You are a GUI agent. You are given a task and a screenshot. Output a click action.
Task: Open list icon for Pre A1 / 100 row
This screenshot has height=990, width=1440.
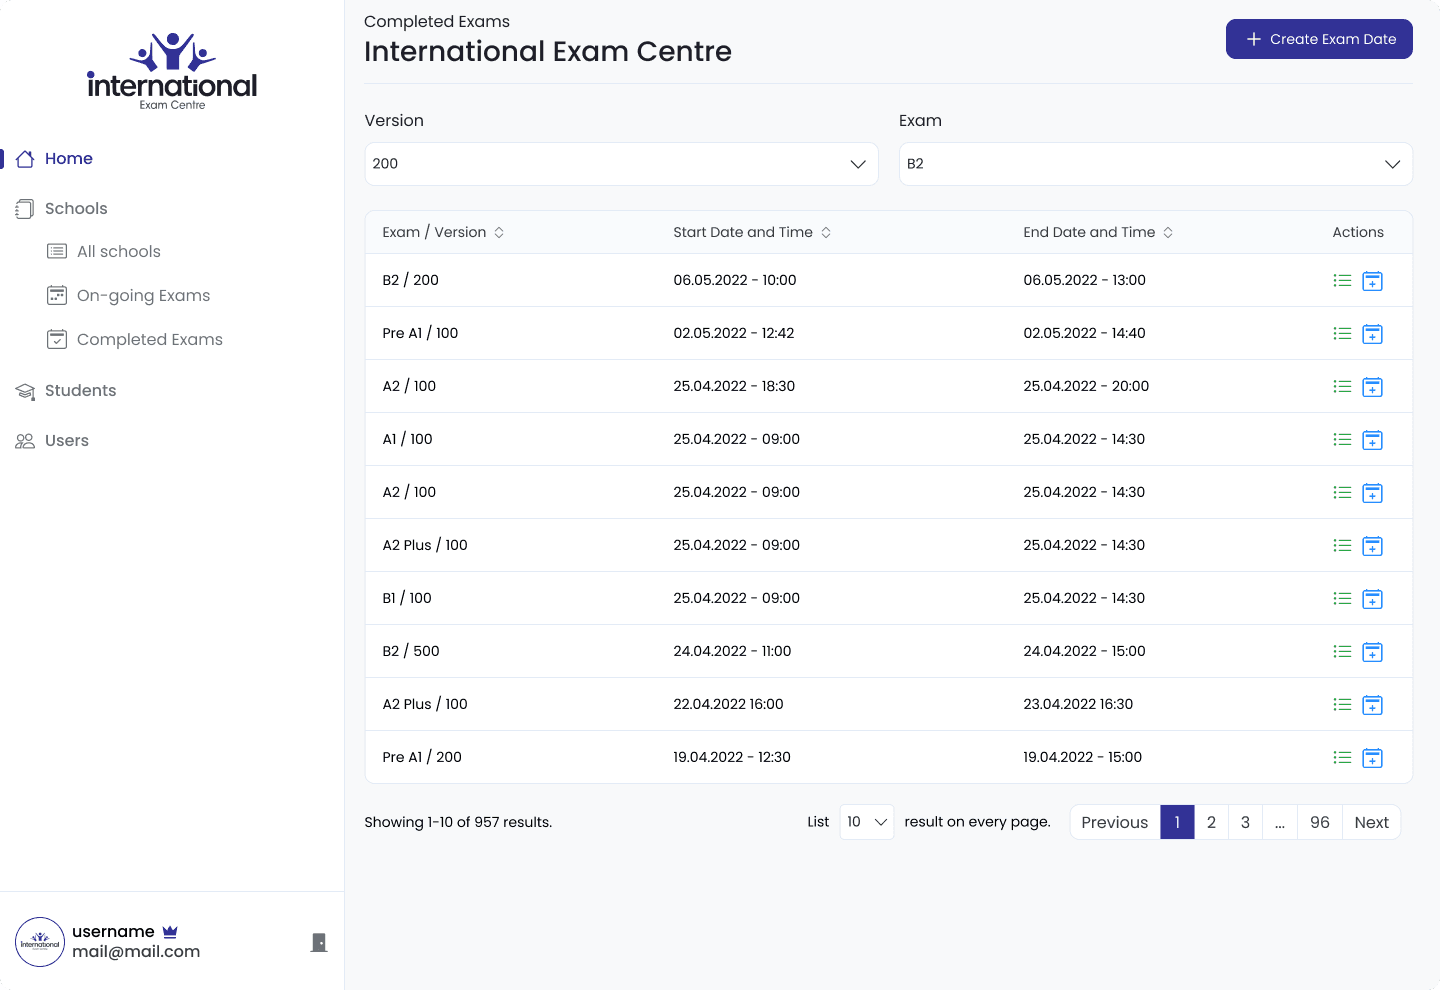point(1342,334)
